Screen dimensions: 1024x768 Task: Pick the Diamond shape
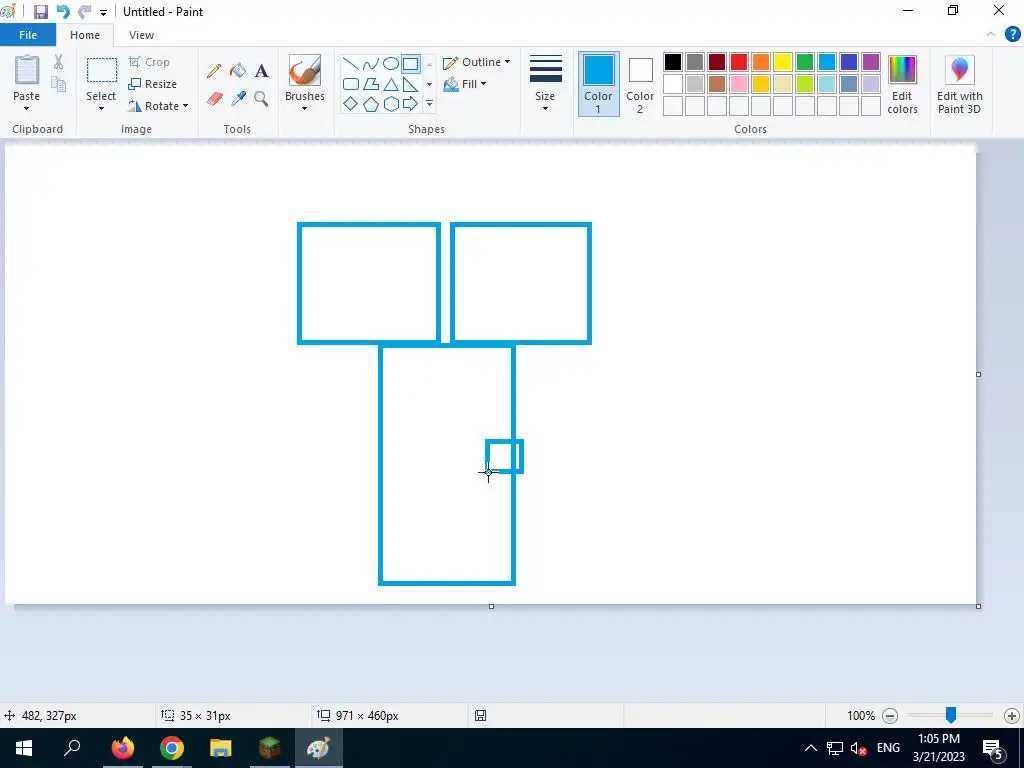[351, 104]
